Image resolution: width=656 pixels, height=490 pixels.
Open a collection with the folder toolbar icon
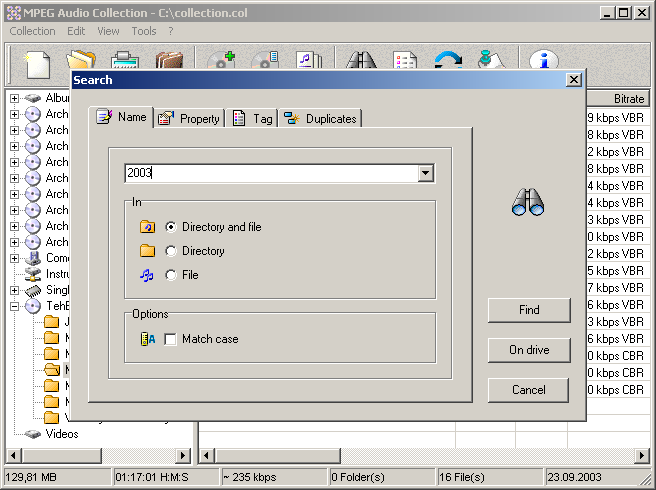(81, 60)
